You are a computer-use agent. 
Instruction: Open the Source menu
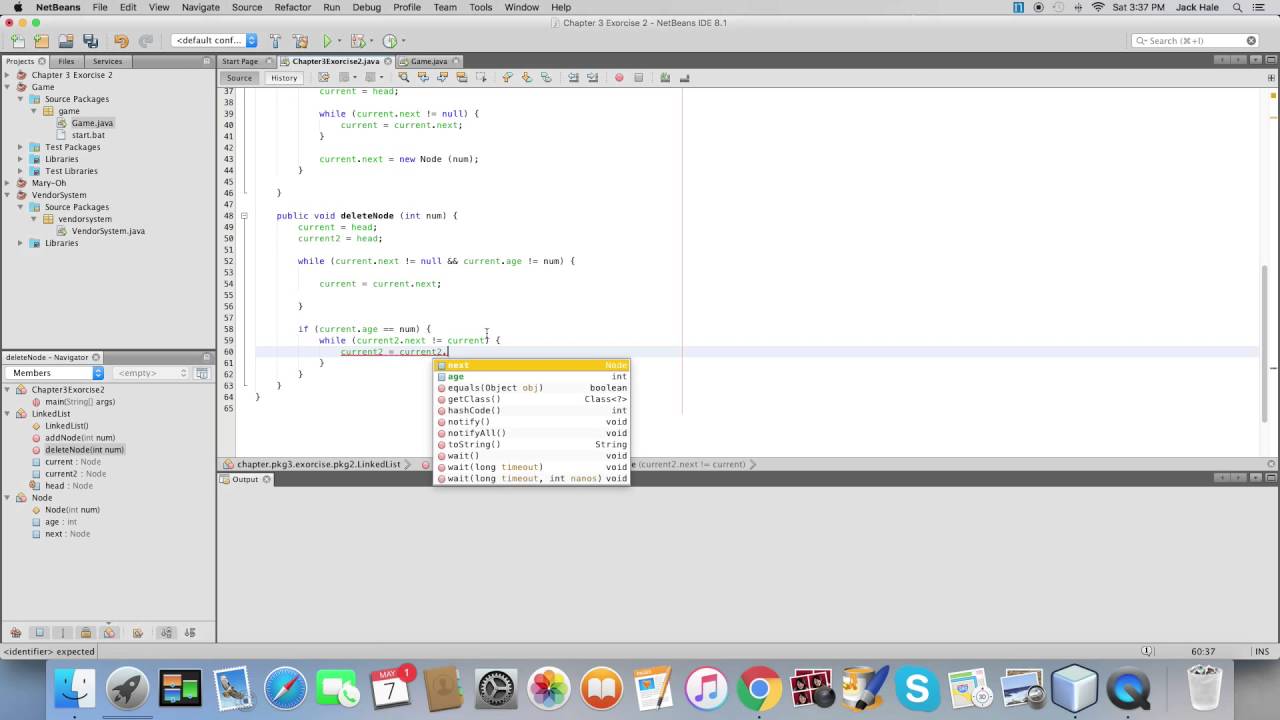pyautogui.click(x=247, y=7)
